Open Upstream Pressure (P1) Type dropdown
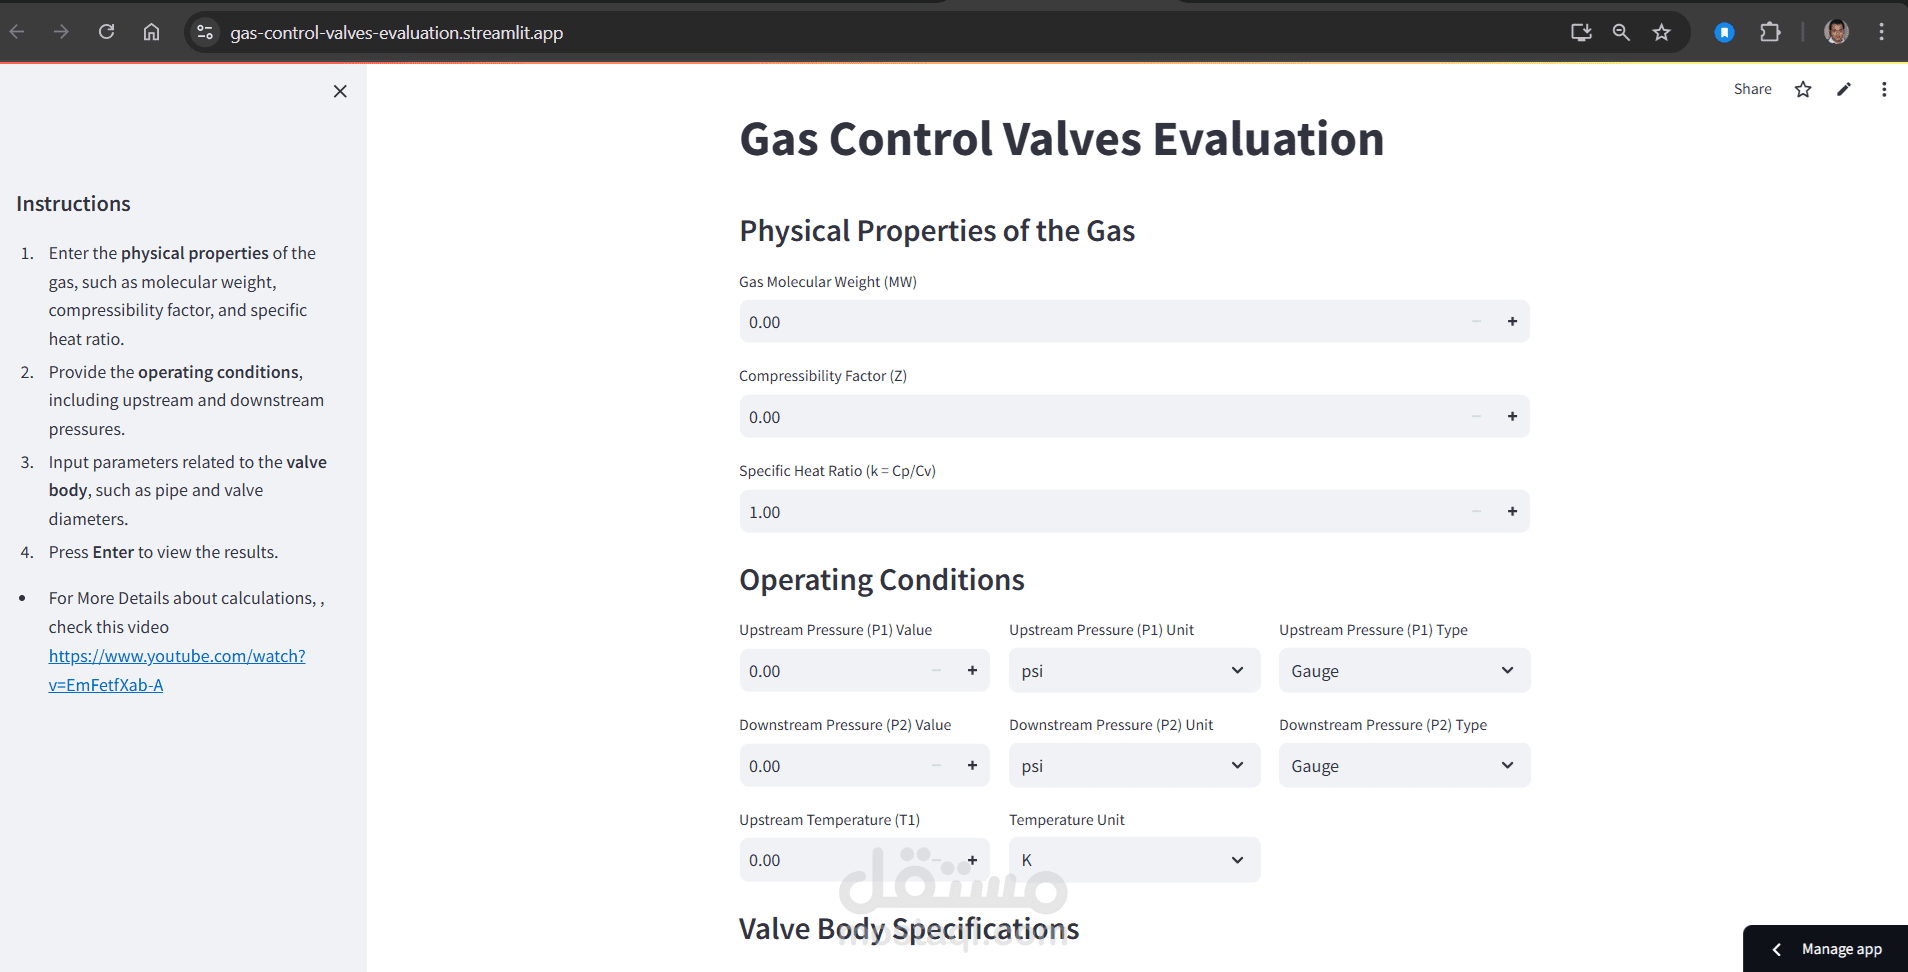Screen dimensions: 1908x972 point(1403,670)
